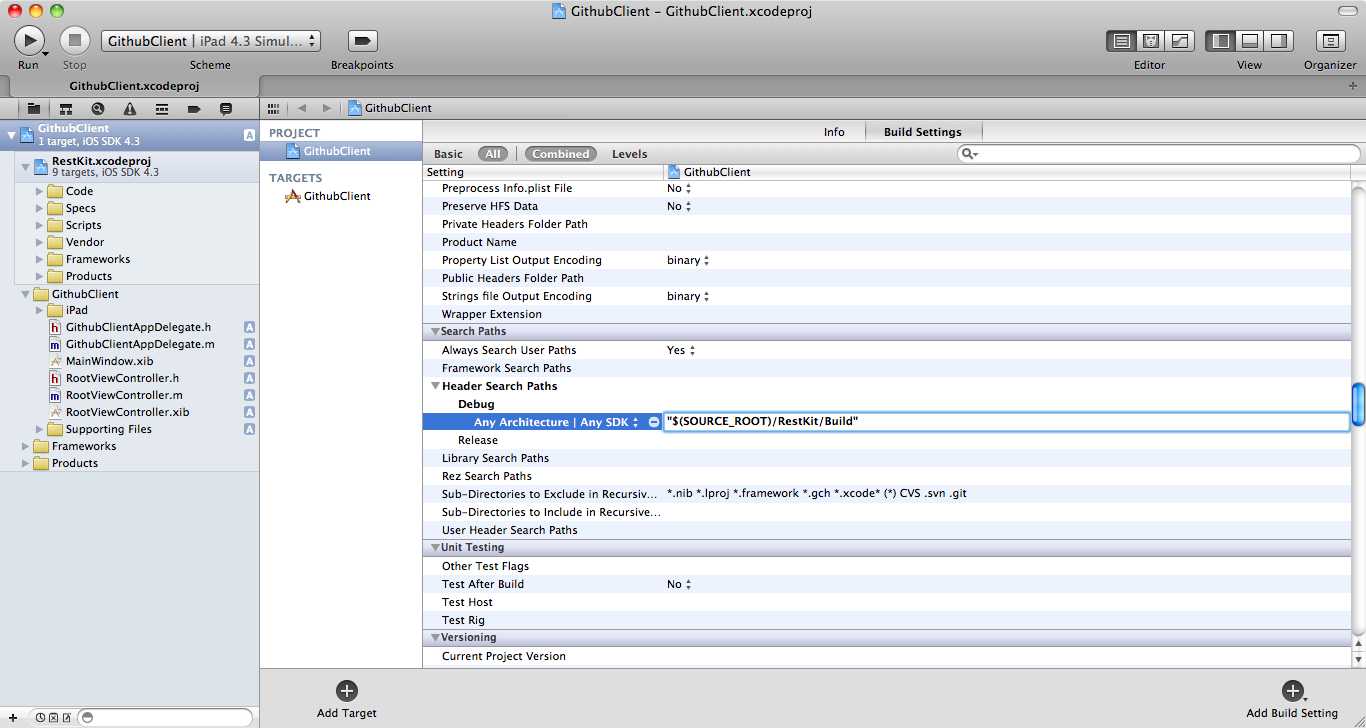Select Levels settings view
The image size is (1366, 728).
pyautogui.click(x=629, y=154)
